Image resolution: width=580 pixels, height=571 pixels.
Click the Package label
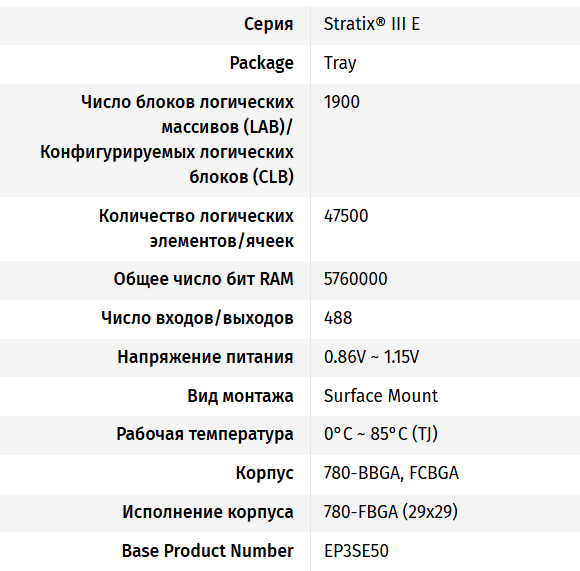262,63
